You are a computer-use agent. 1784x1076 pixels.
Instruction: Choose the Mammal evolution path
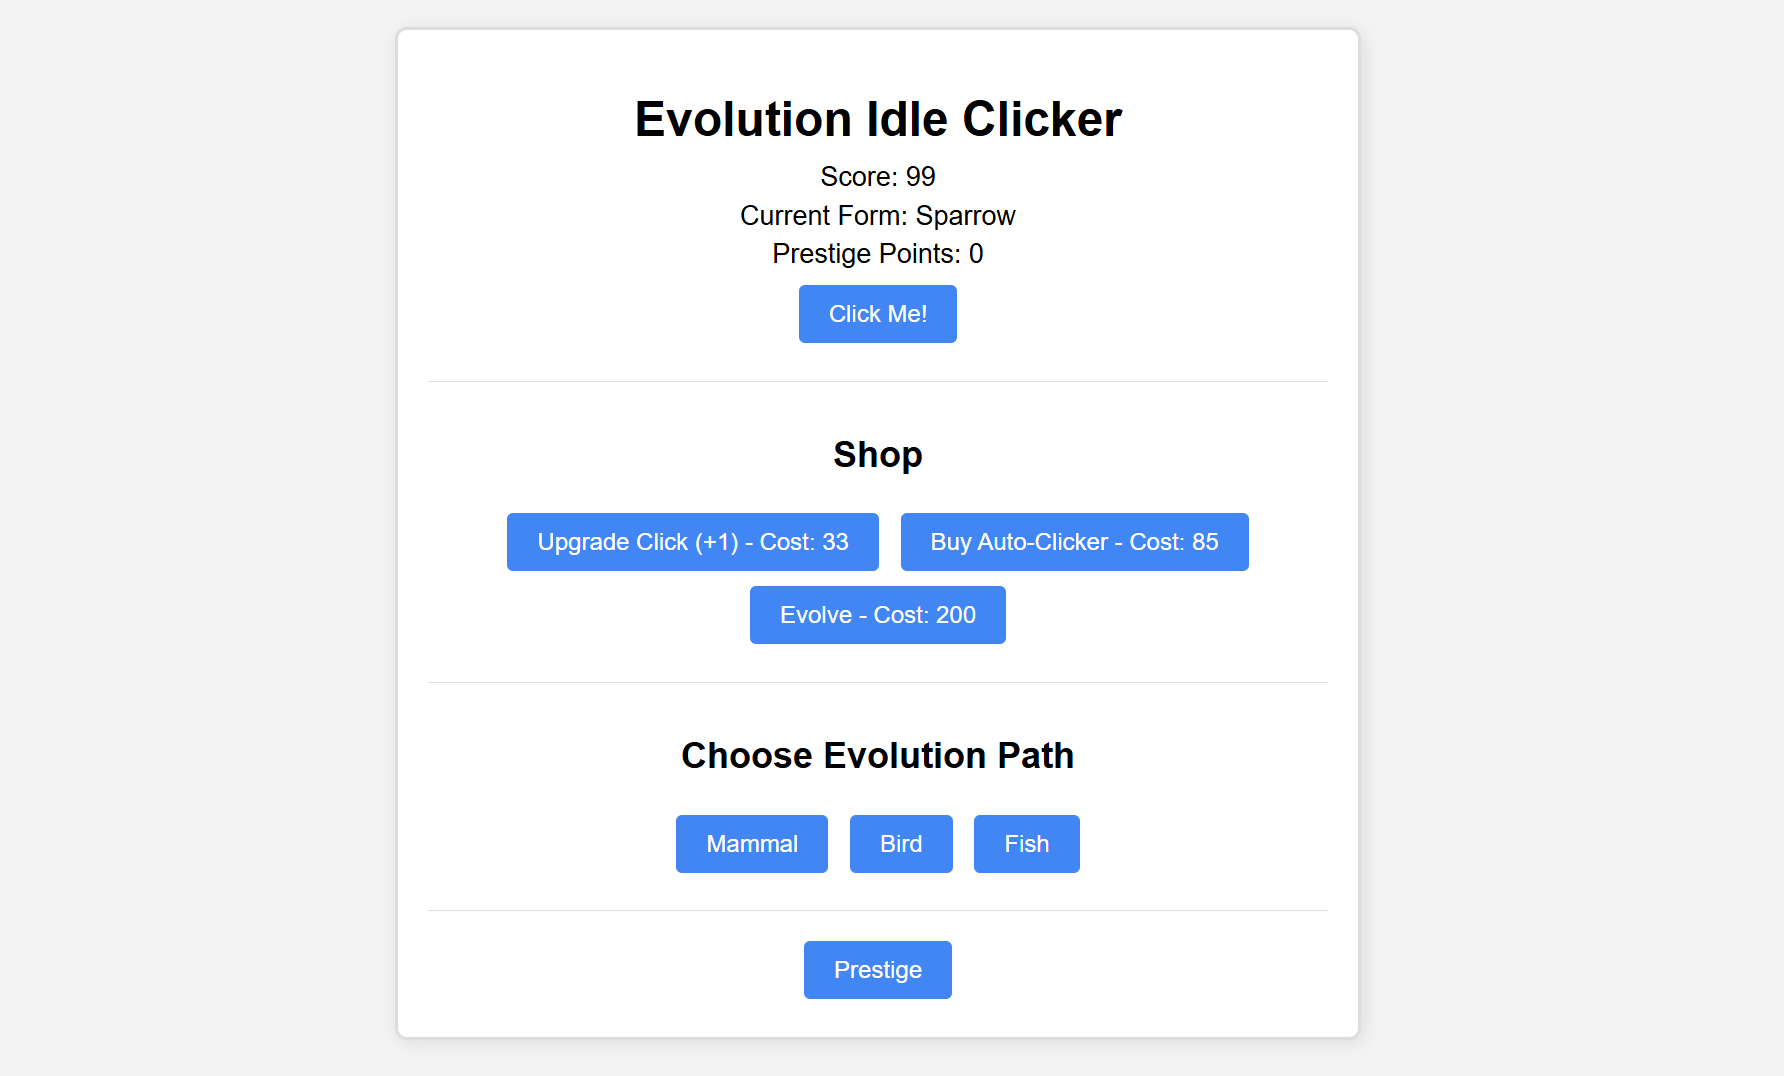(751, 843)
